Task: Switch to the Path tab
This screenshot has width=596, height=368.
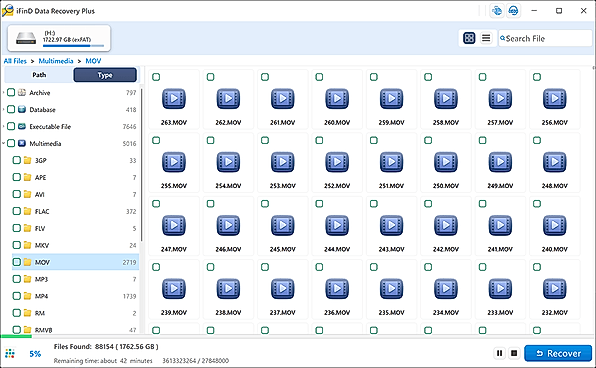Action: [39, 75]
